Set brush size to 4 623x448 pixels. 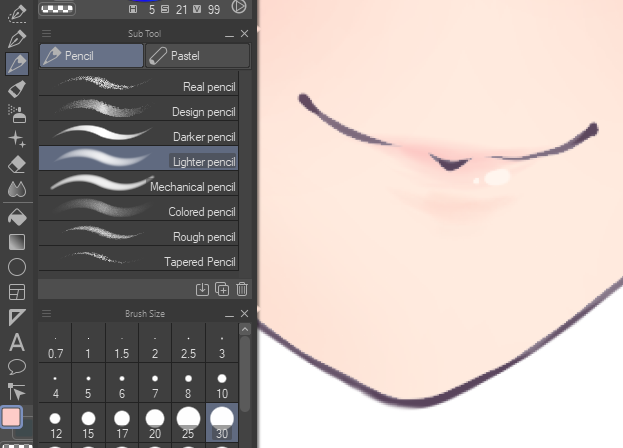(x=55, y=383)
